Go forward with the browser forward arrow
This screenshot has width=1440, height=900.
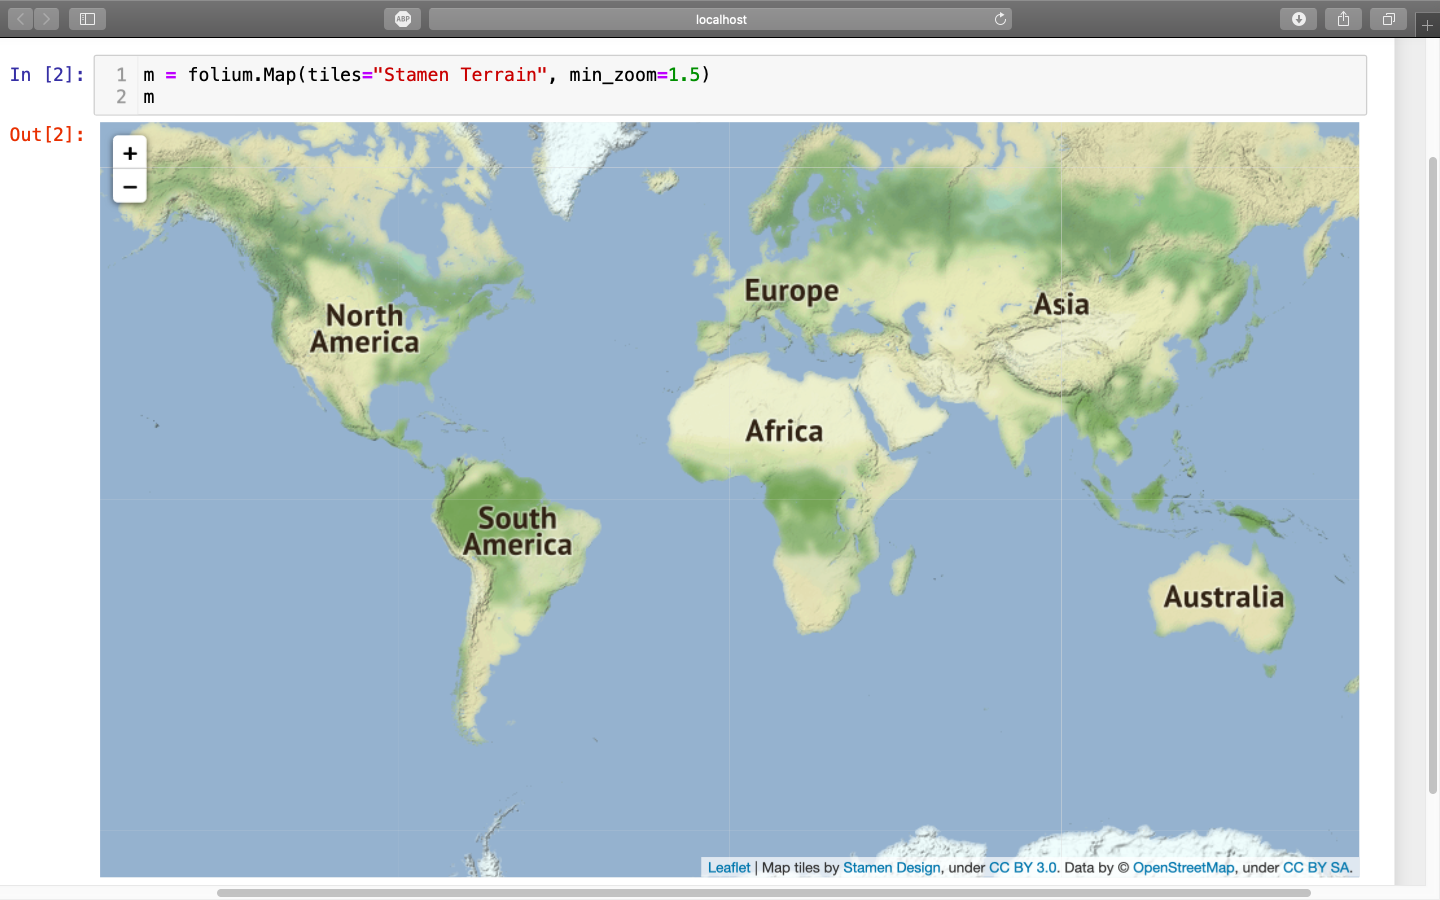(47, 19)
